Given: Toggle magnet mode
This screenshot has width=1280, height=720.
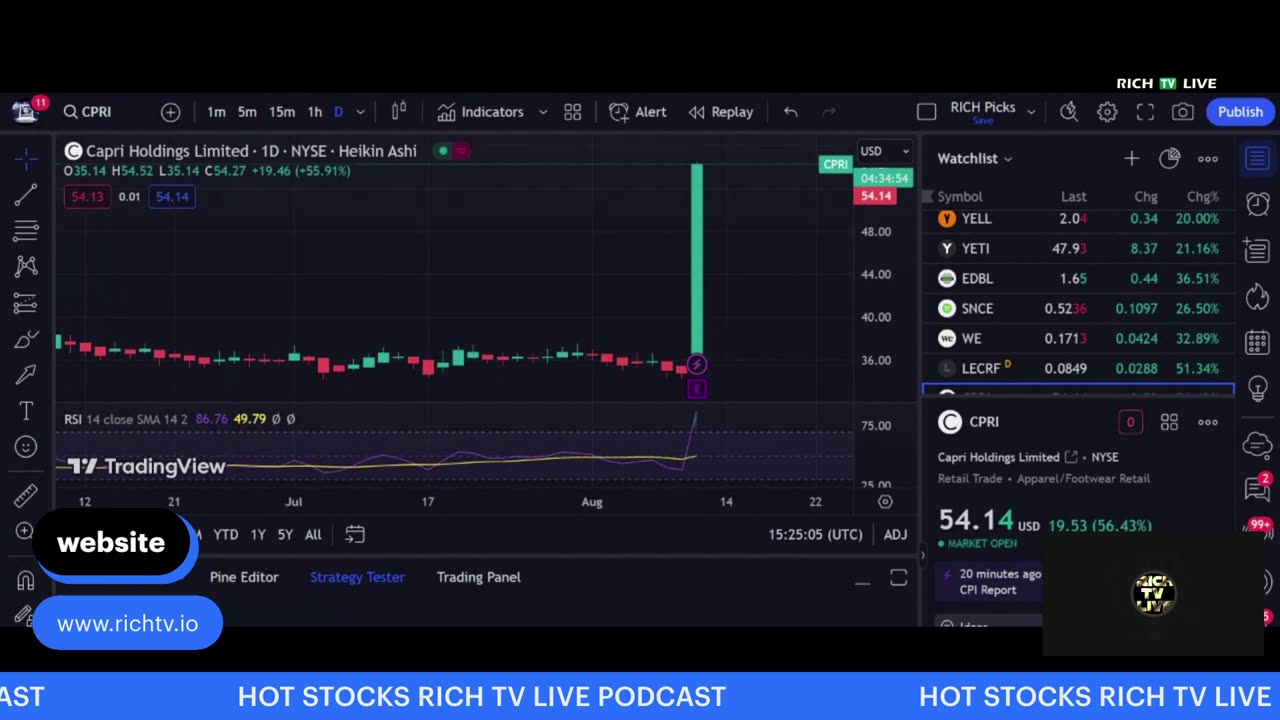Looking at the screenshot, I should pyautogui.click(x=26, y=580).
